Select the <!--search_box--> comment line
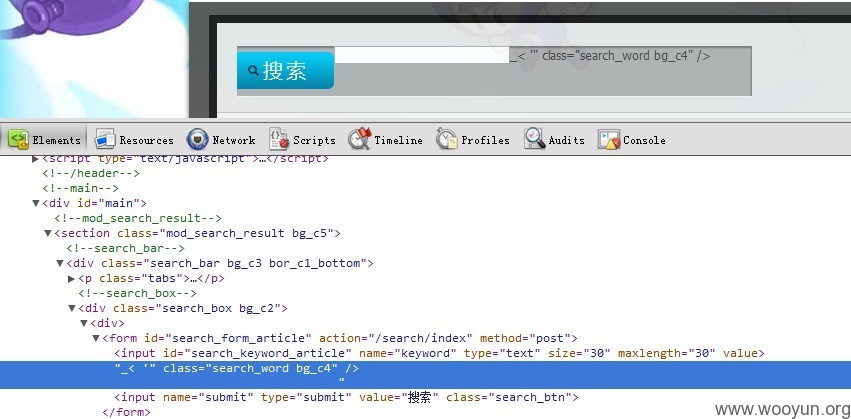Viewport: 851px width, 419px height. pos(137,293)
